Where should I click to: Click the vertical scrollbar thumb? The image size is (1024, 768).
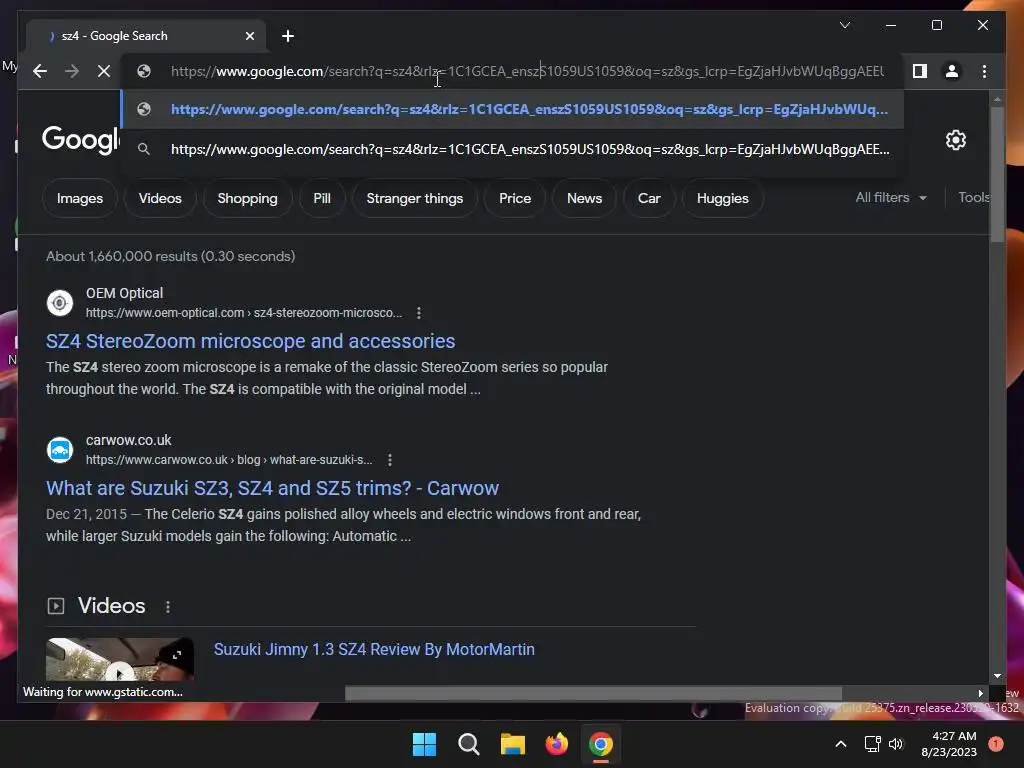(997, 174)
